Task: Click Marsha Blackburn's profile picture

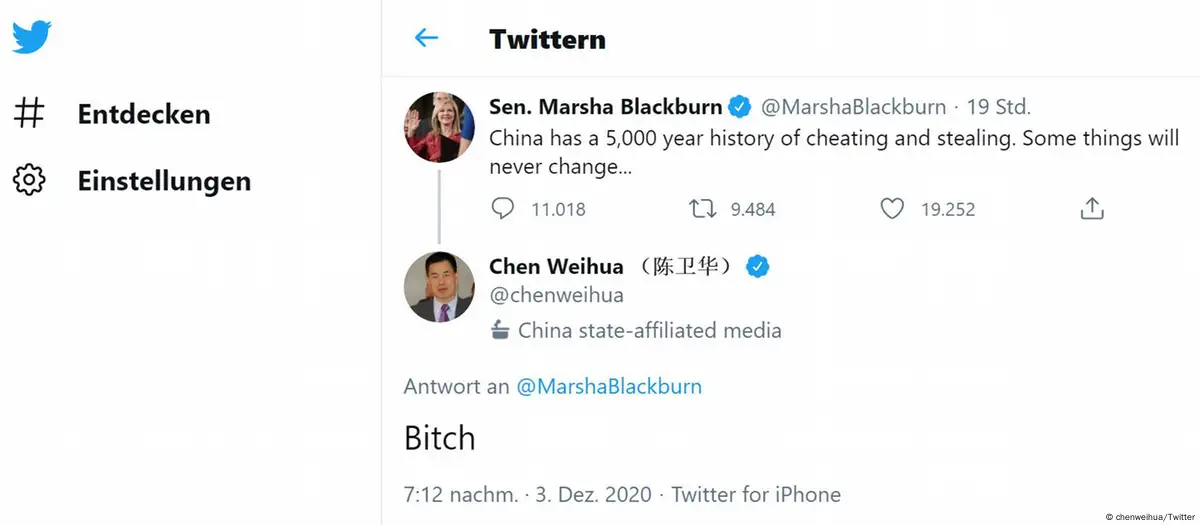Action: click(439, 127)
